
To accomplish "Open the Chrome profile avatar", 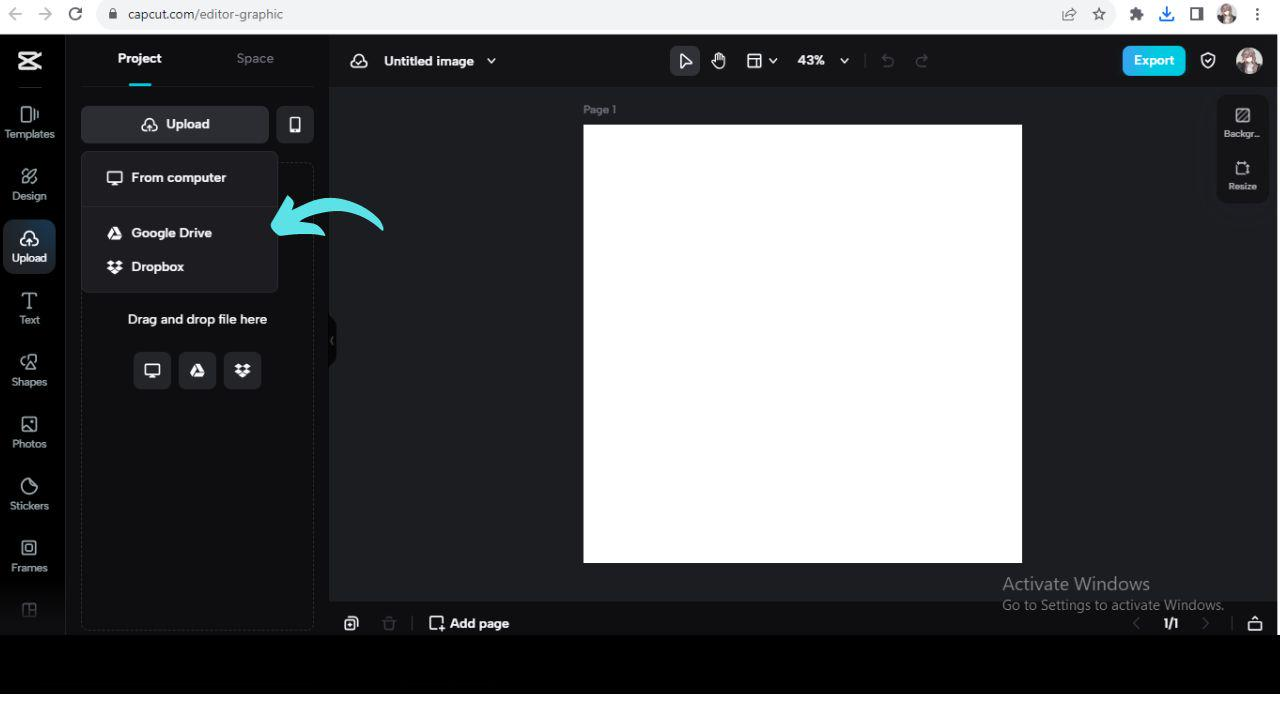I will [1227, 14].
